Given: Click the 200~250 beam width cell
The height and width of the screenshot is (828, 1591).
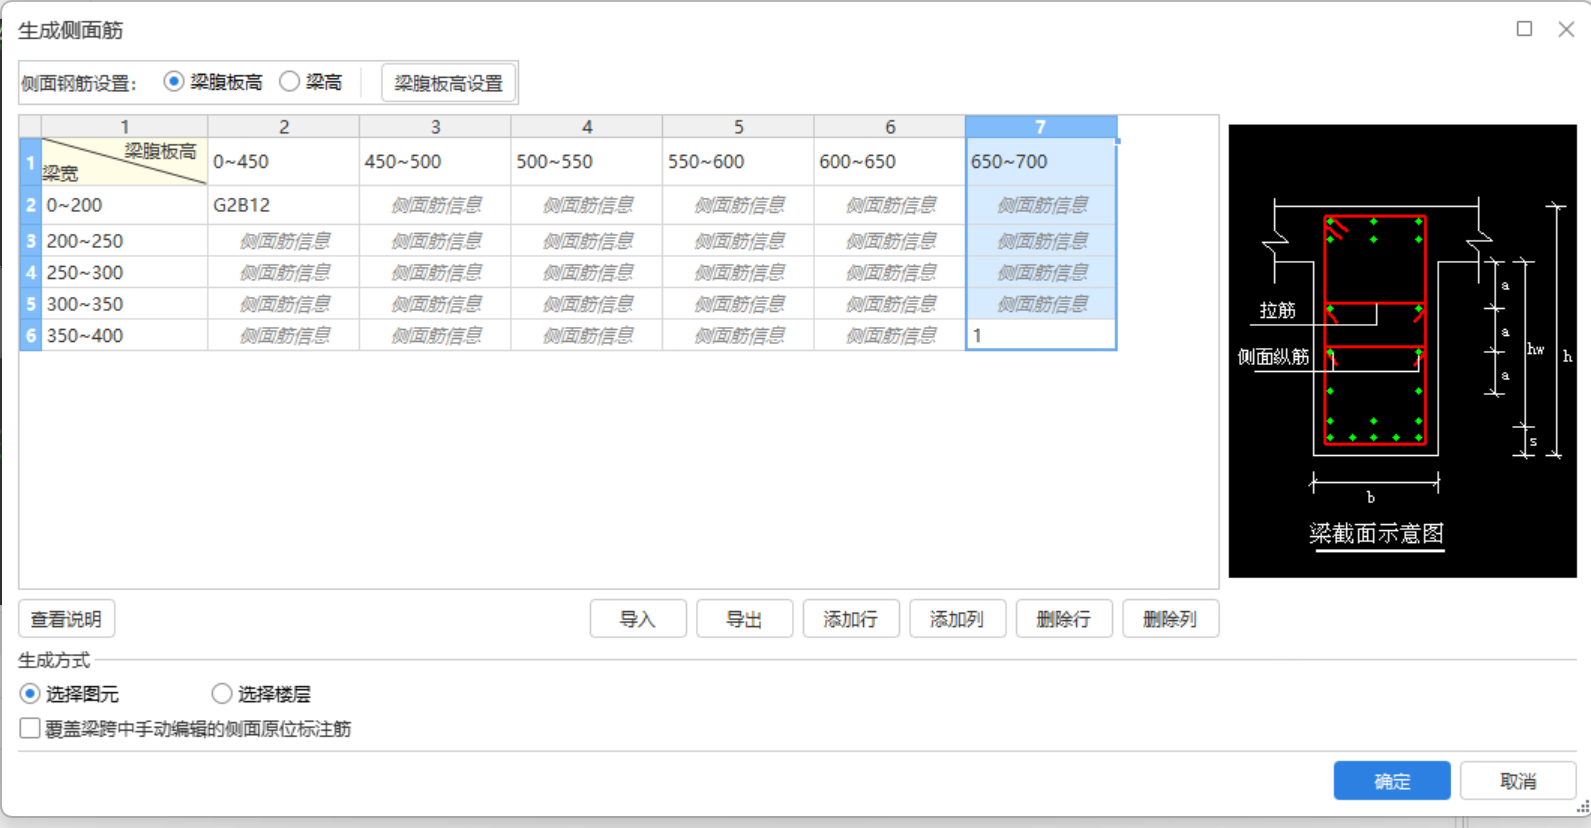Looking at the screenshot, I should 125,241.
